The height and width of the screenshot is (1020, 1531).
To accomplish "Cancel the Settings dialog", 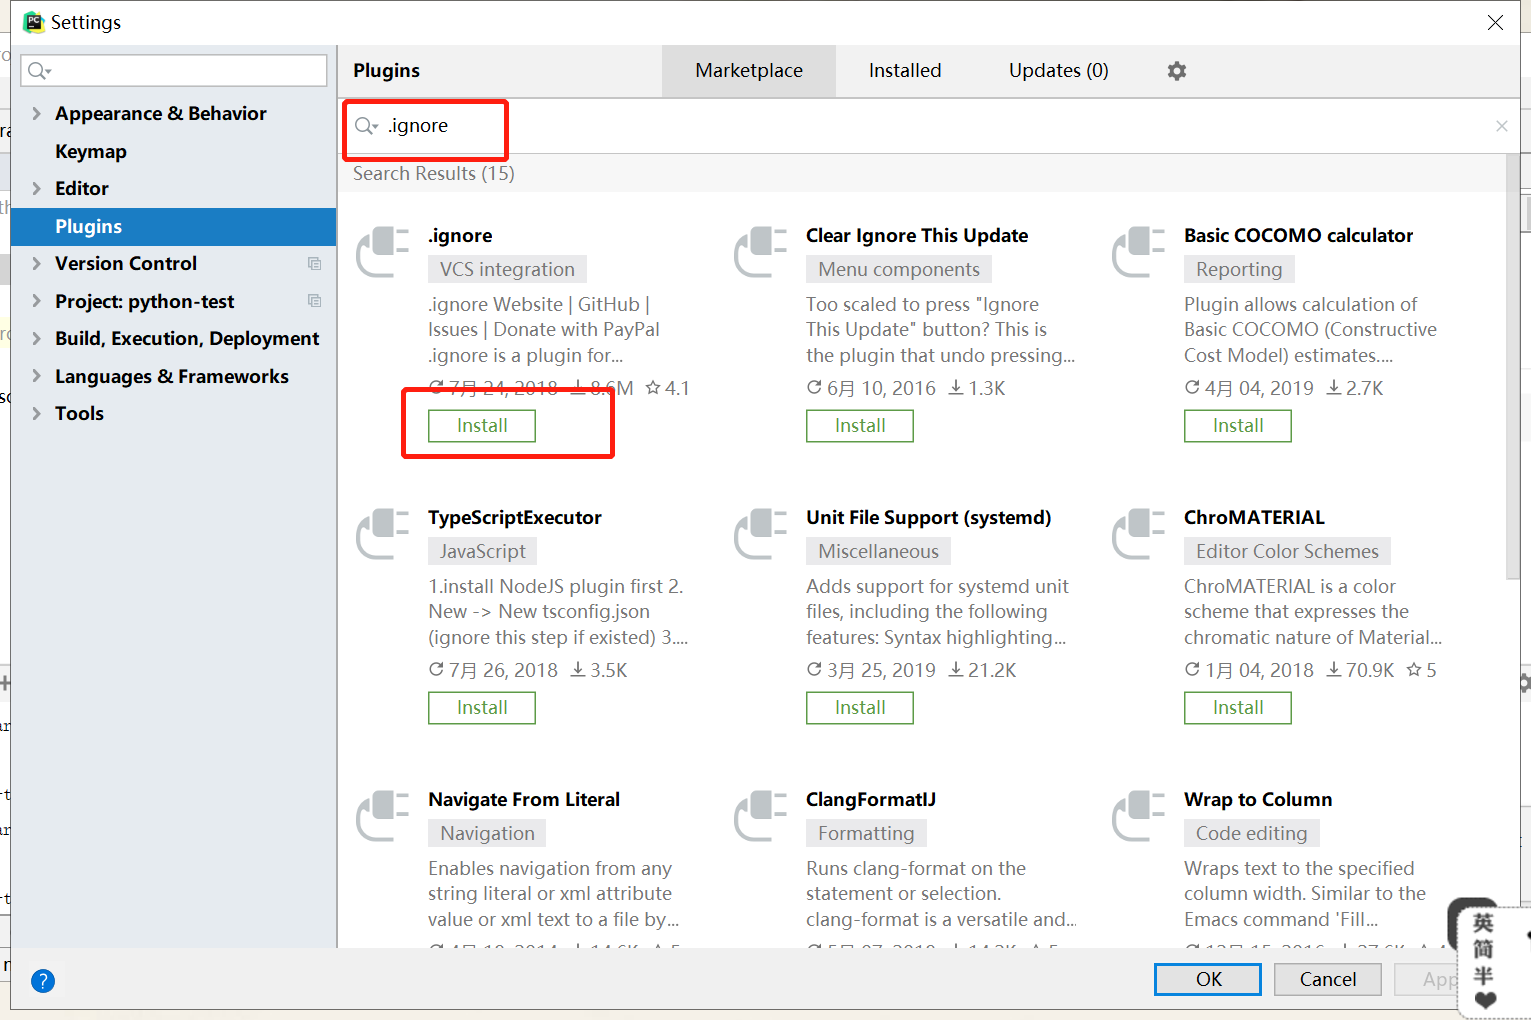I will click(1328, 979).
